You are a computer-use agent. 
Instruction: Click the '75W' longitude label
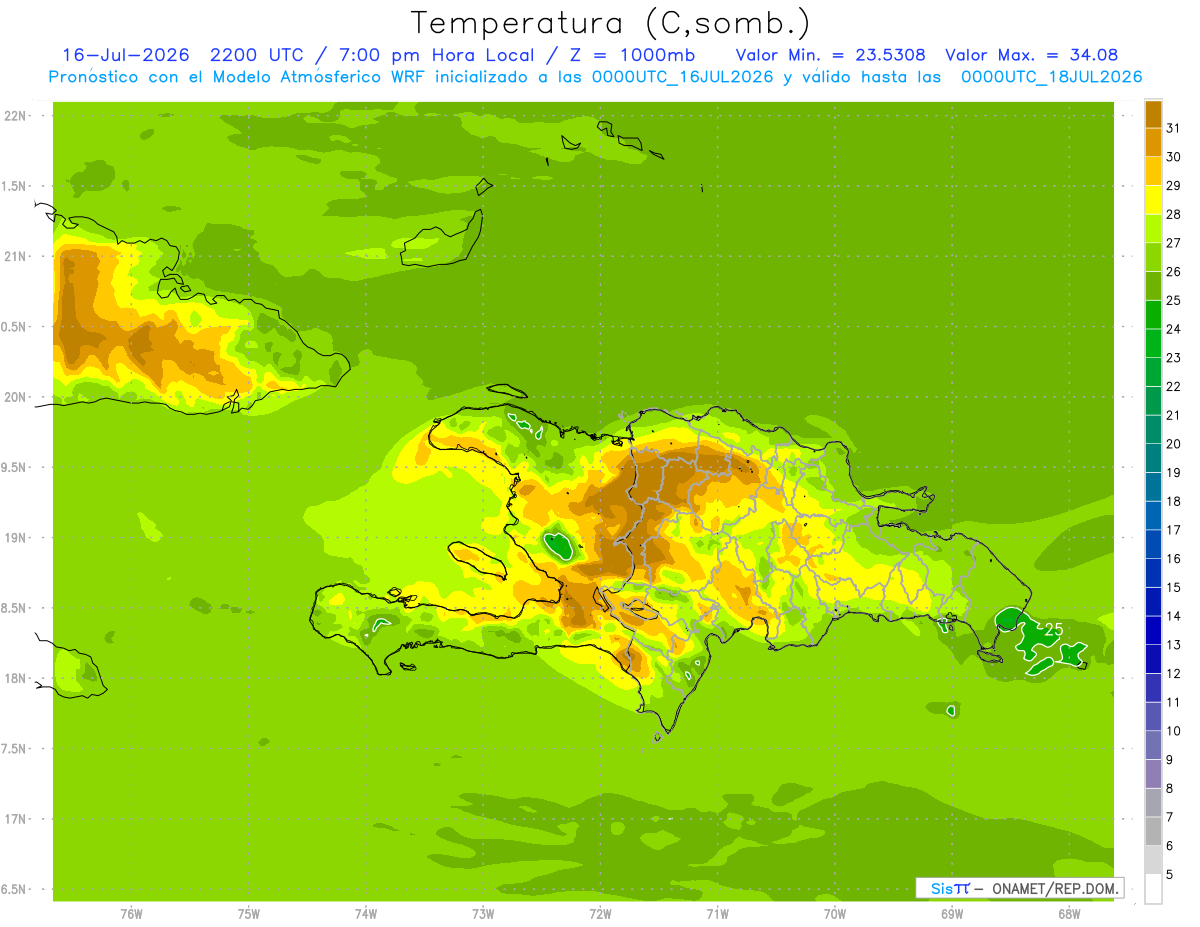tap(249, 913)
